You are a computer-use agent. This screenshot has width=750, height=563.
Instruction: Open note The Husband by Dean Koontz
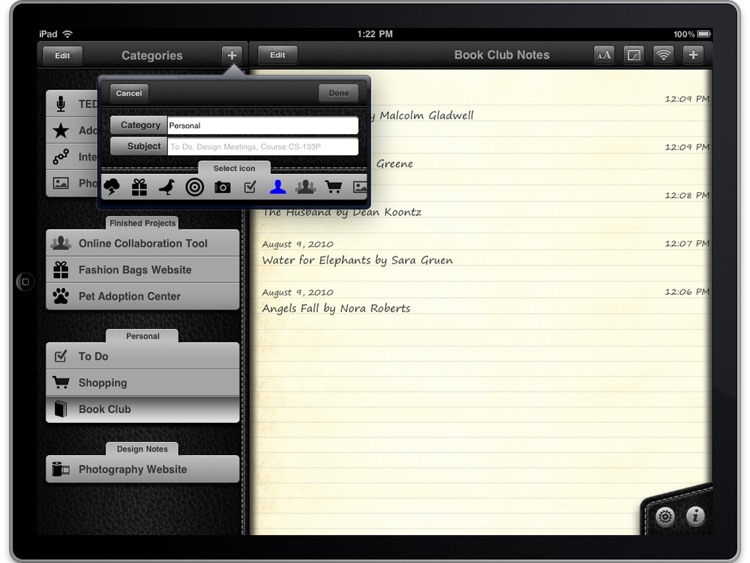point(342,212)
